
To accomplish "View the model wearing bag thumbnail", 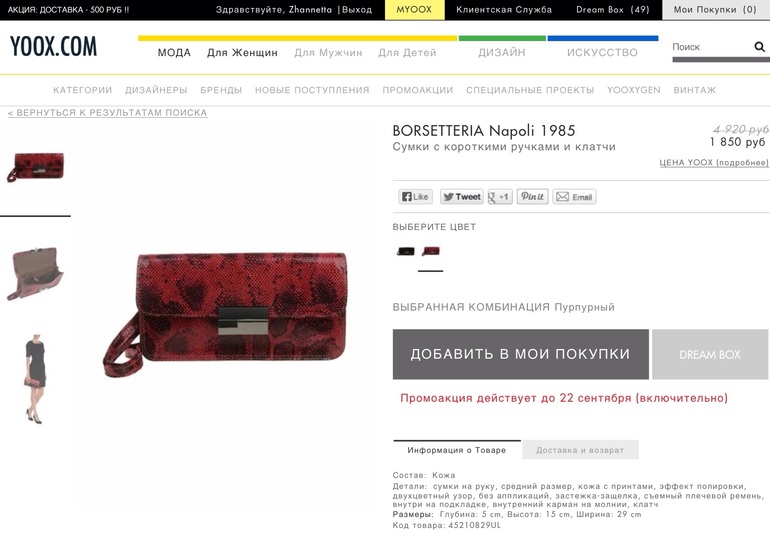I will tap(35, 379).
